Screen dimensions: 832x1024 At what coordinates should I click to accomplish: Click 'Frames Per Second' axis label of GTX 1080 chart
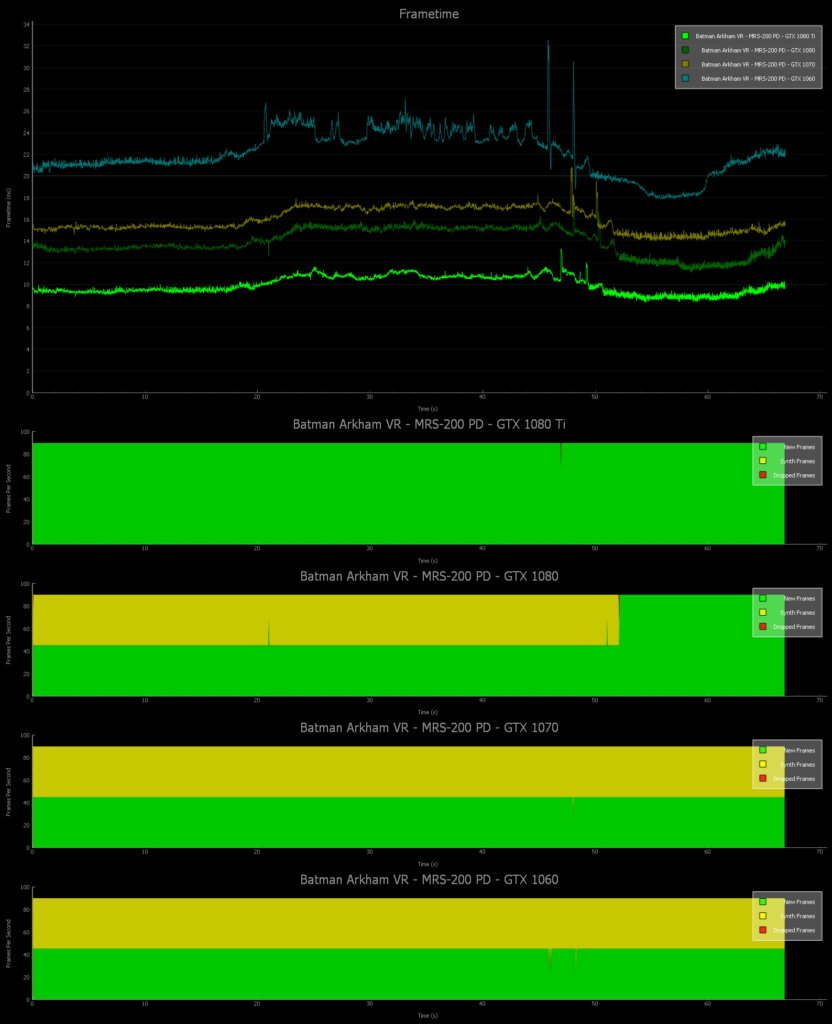[8, 640]
